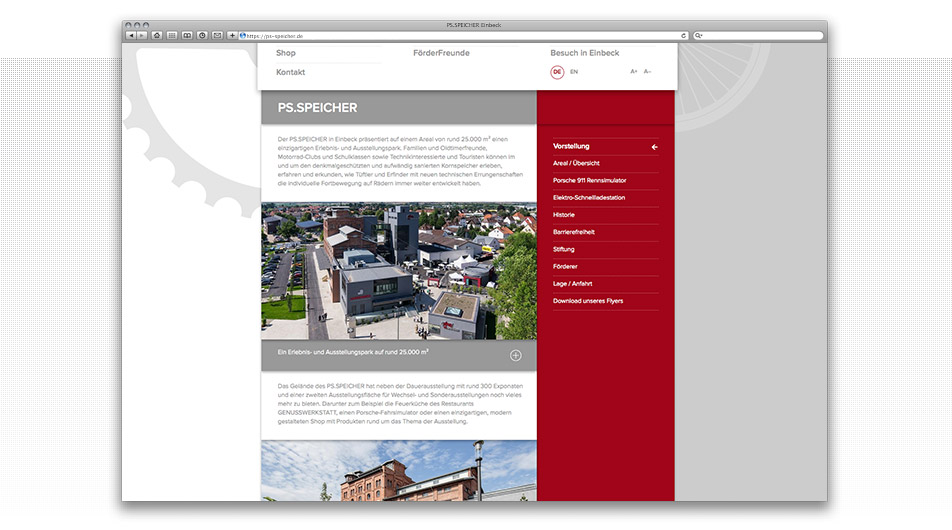Expand the image caption plus circle
The height and width of the screenshot is (530, 952).
coord(516,355)
